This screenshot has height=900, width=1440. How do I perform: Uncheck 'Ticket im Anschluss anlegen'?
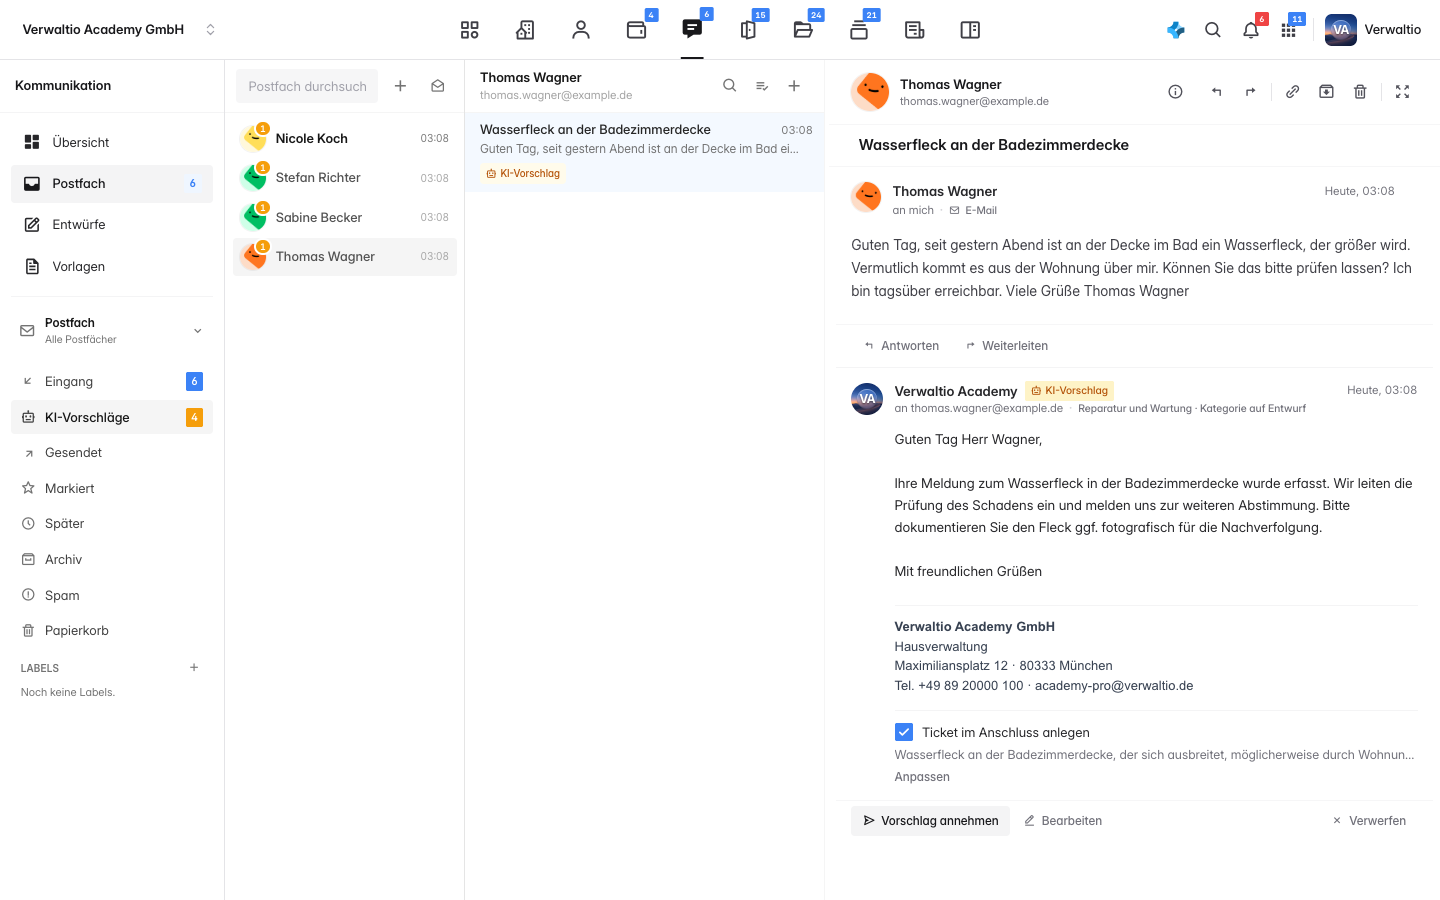click(x=904, y=732)
